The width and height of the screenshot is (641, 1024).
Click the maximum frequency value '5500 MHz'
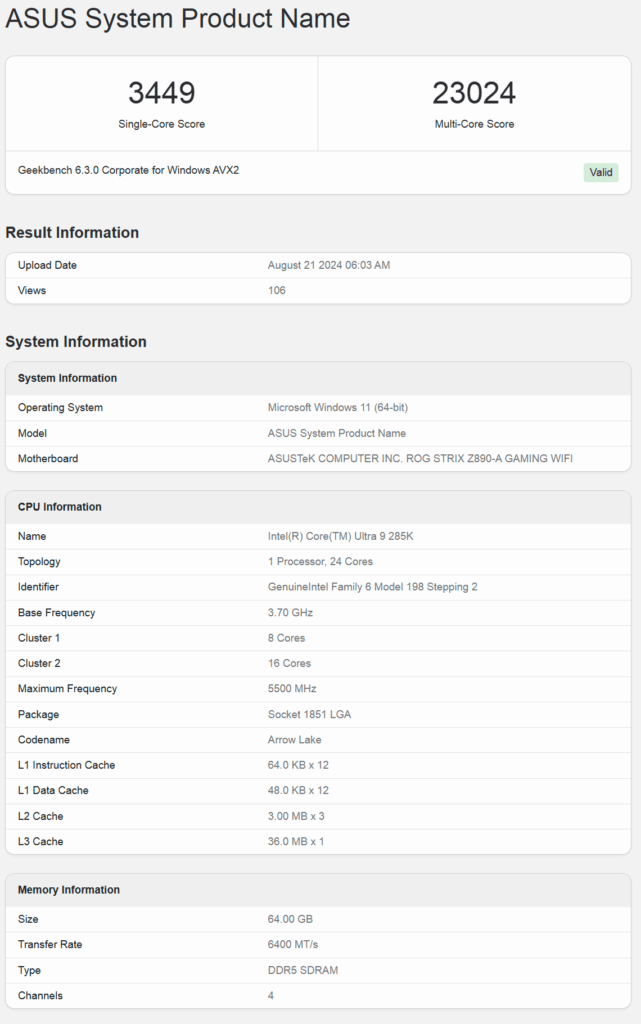click(x=292, y=689)
